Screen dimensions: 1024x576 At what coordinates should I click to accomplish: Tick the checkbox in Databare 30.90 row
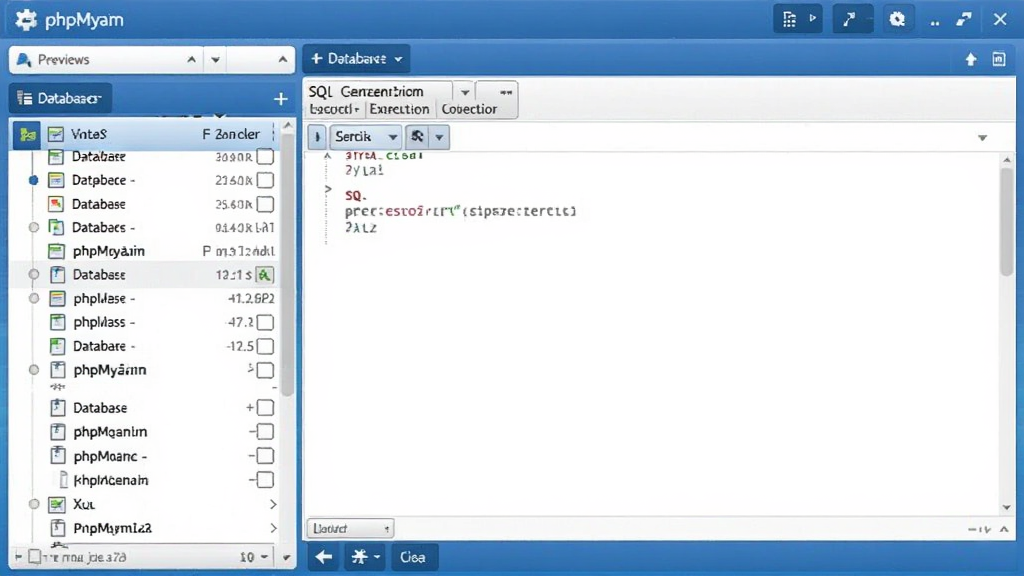pyautogui.click(x=265, y=157)
